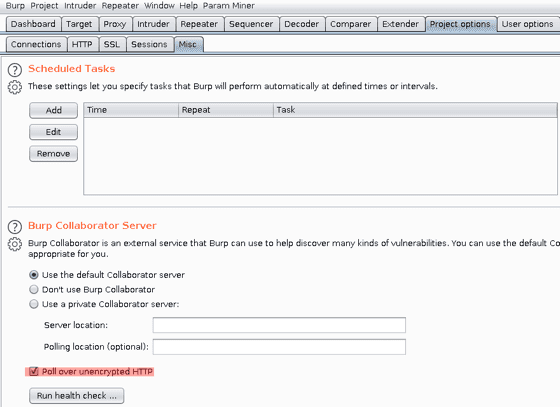560x407 pixels.
Task: Click the Task column header
Action: point(415,110)
